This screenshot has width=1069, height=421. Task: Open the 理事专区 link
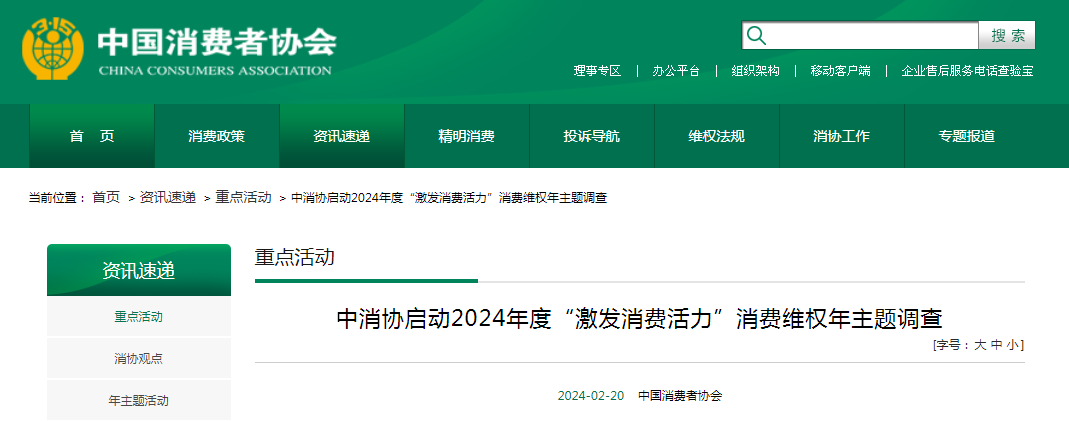point(597,71)
